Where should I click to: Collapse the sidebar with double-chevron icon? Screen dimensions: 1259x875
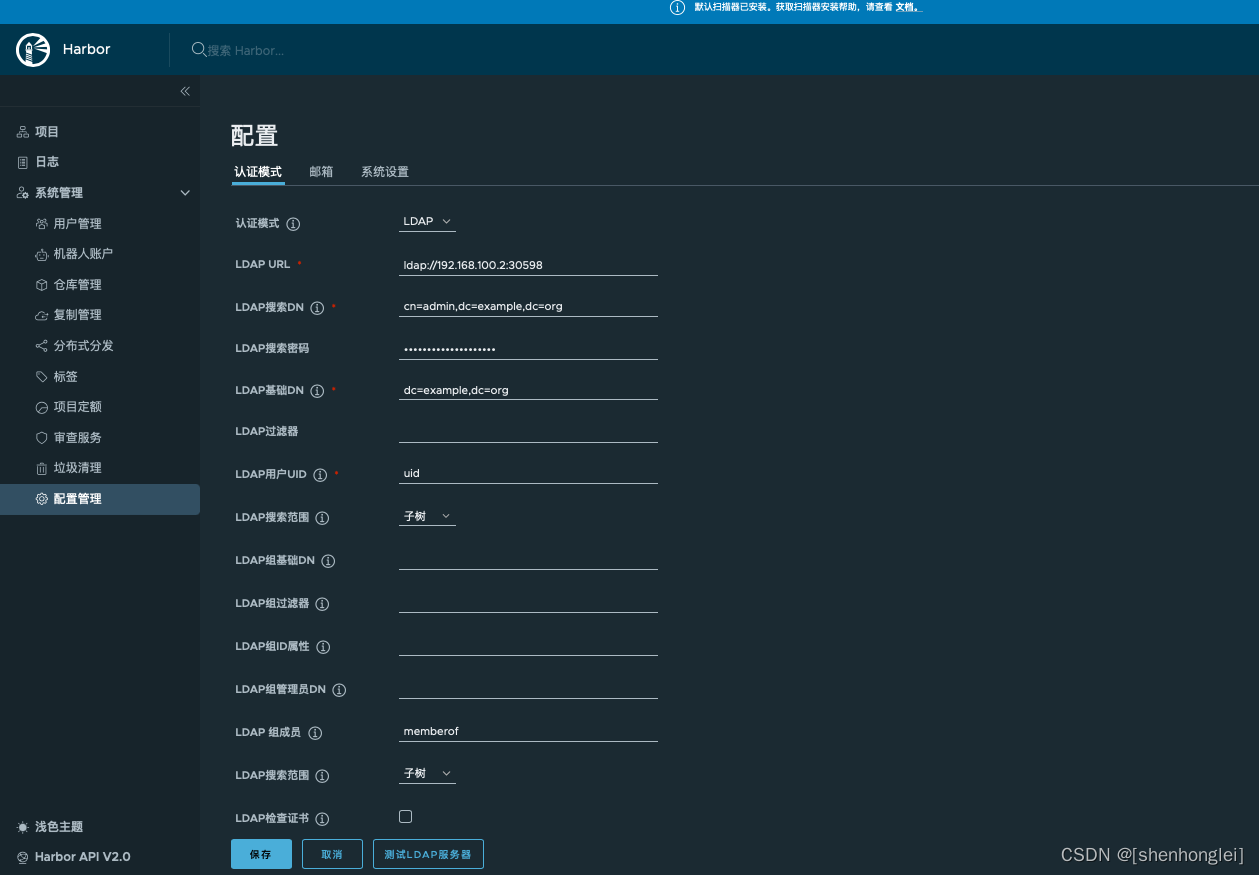[185, 91]
